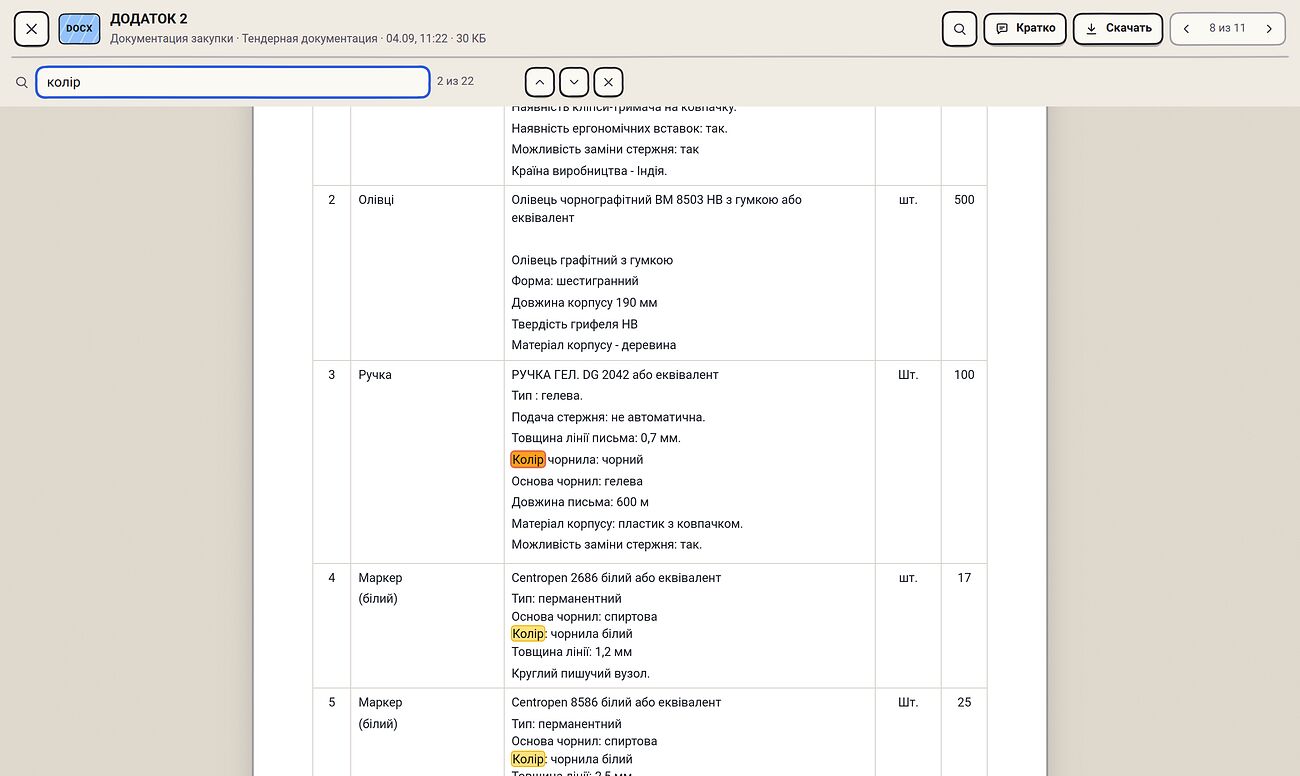The width and height of the screenshot is (1300, 776).
Task: Click quantity 100 in Ручка row
Action: click(964, 375)
